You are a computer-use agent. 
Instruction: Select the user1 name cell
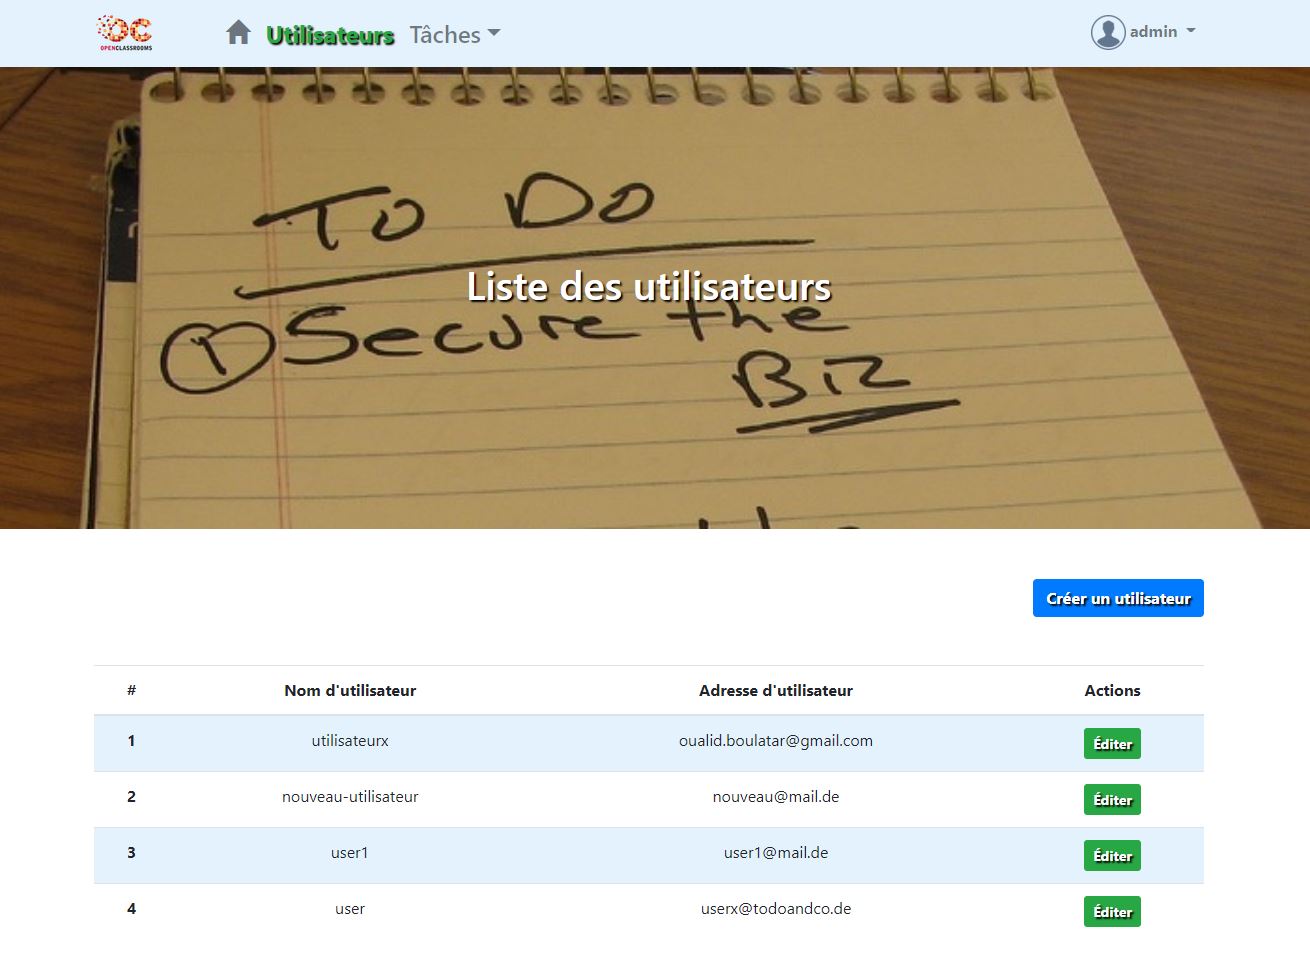[350, 853]
